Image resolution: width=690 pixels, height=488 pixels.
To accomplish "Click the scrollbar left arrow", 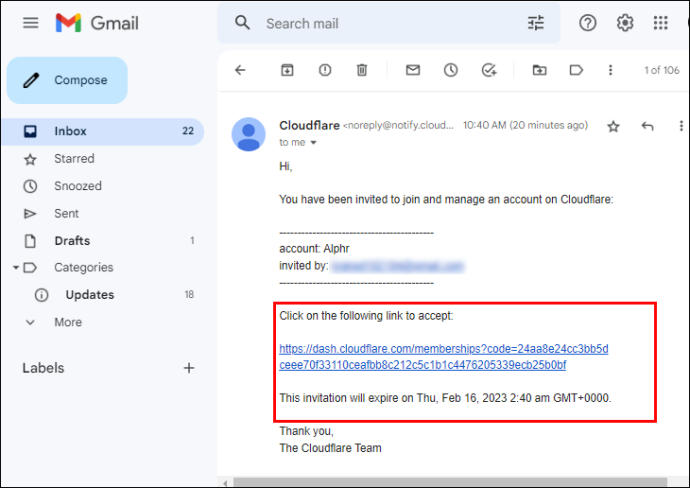I will click(x=225, y=483).
